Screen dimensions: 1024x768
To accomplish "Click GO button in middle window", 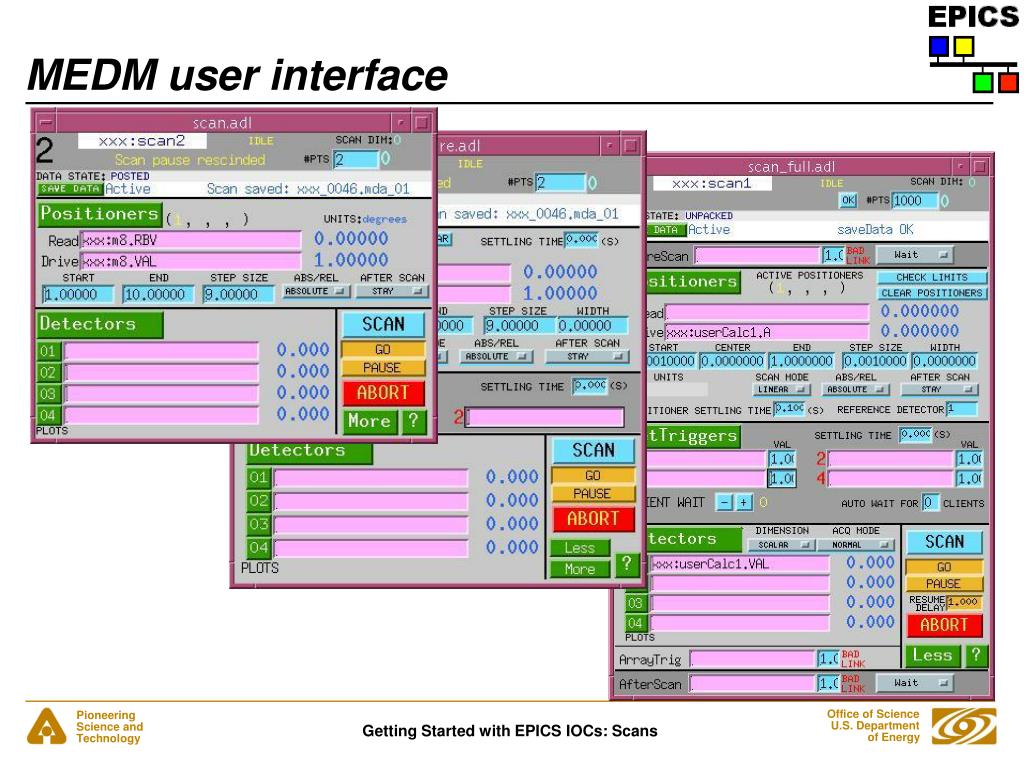I will (594, 475).
